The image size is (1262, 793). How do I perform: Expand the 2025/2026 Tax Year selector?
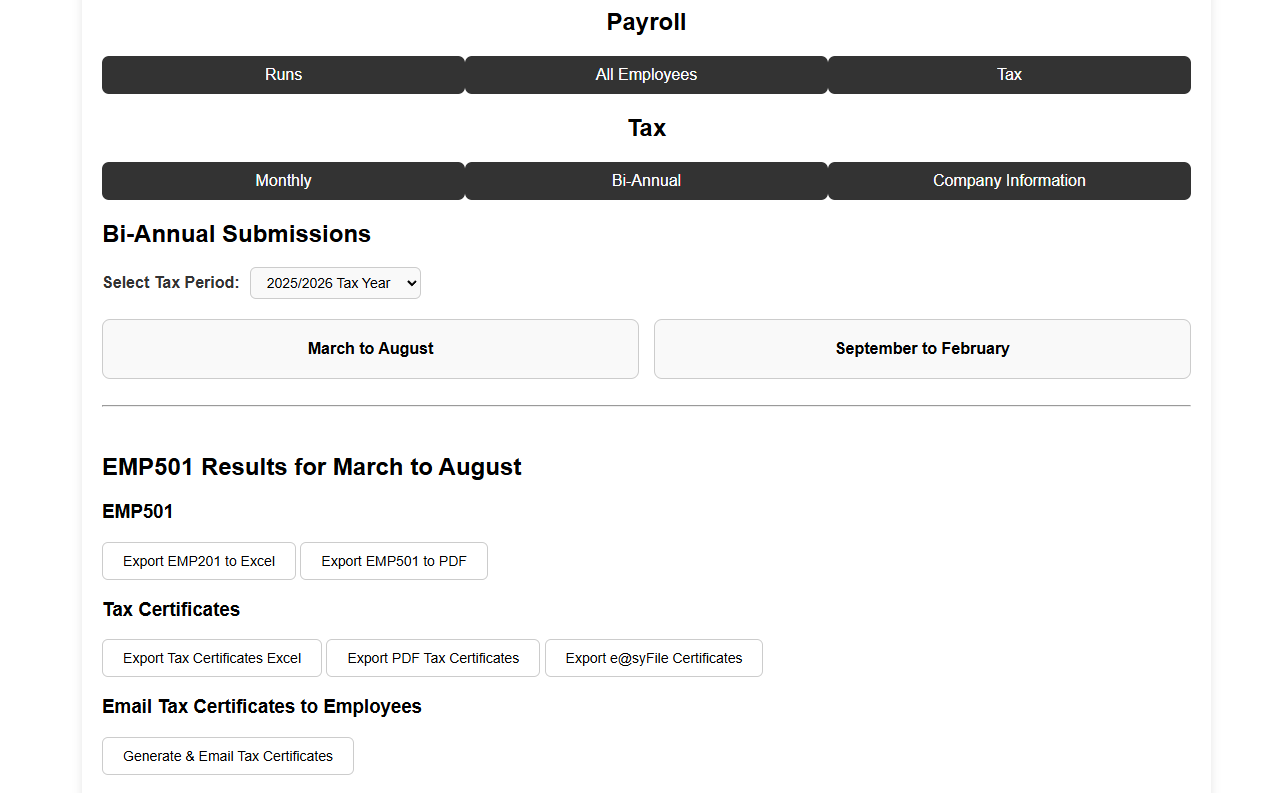[x=335, y=283]
